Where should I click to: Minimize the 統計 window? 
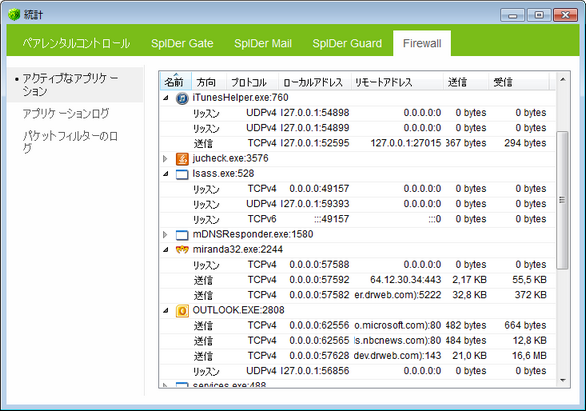[513, 15]
